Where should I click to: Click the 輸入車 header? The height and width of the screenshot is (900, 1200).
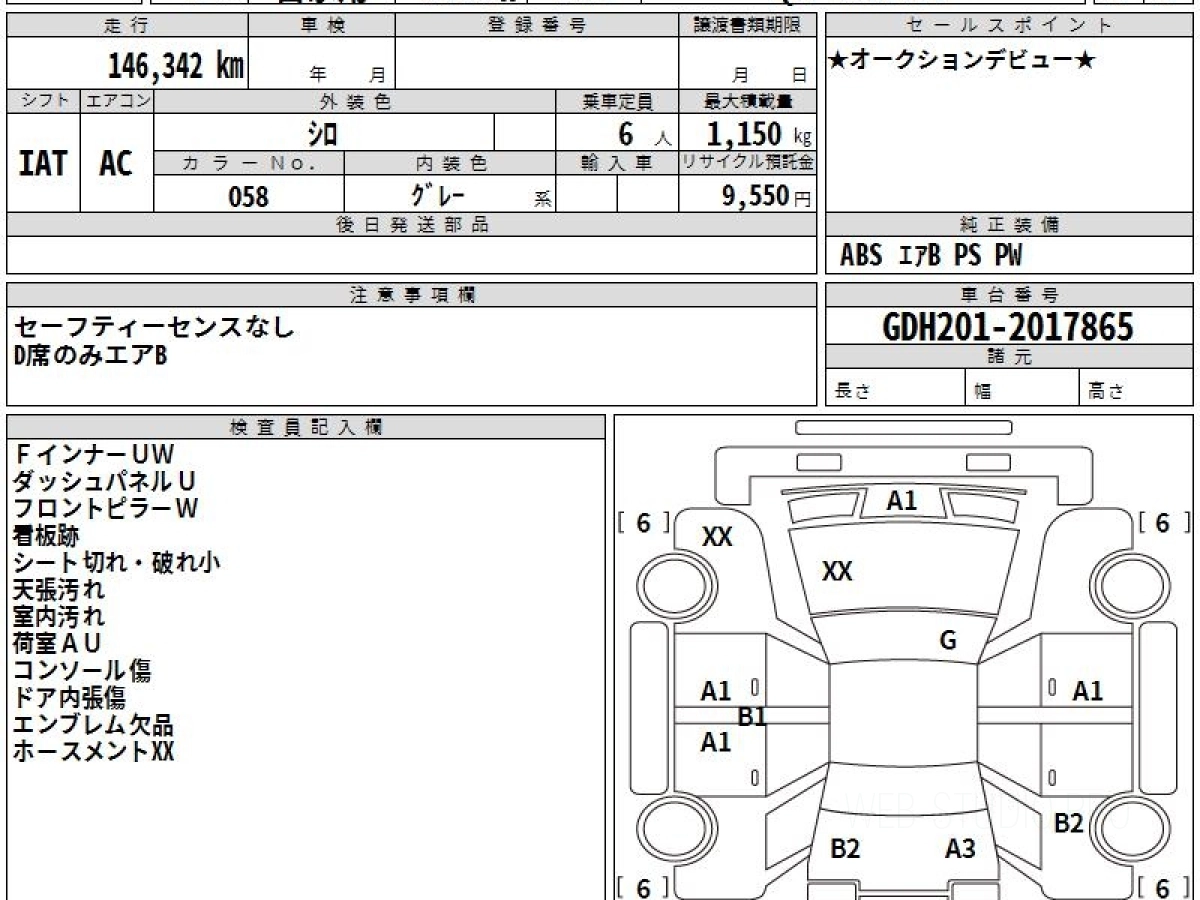(x=617, y=163)
